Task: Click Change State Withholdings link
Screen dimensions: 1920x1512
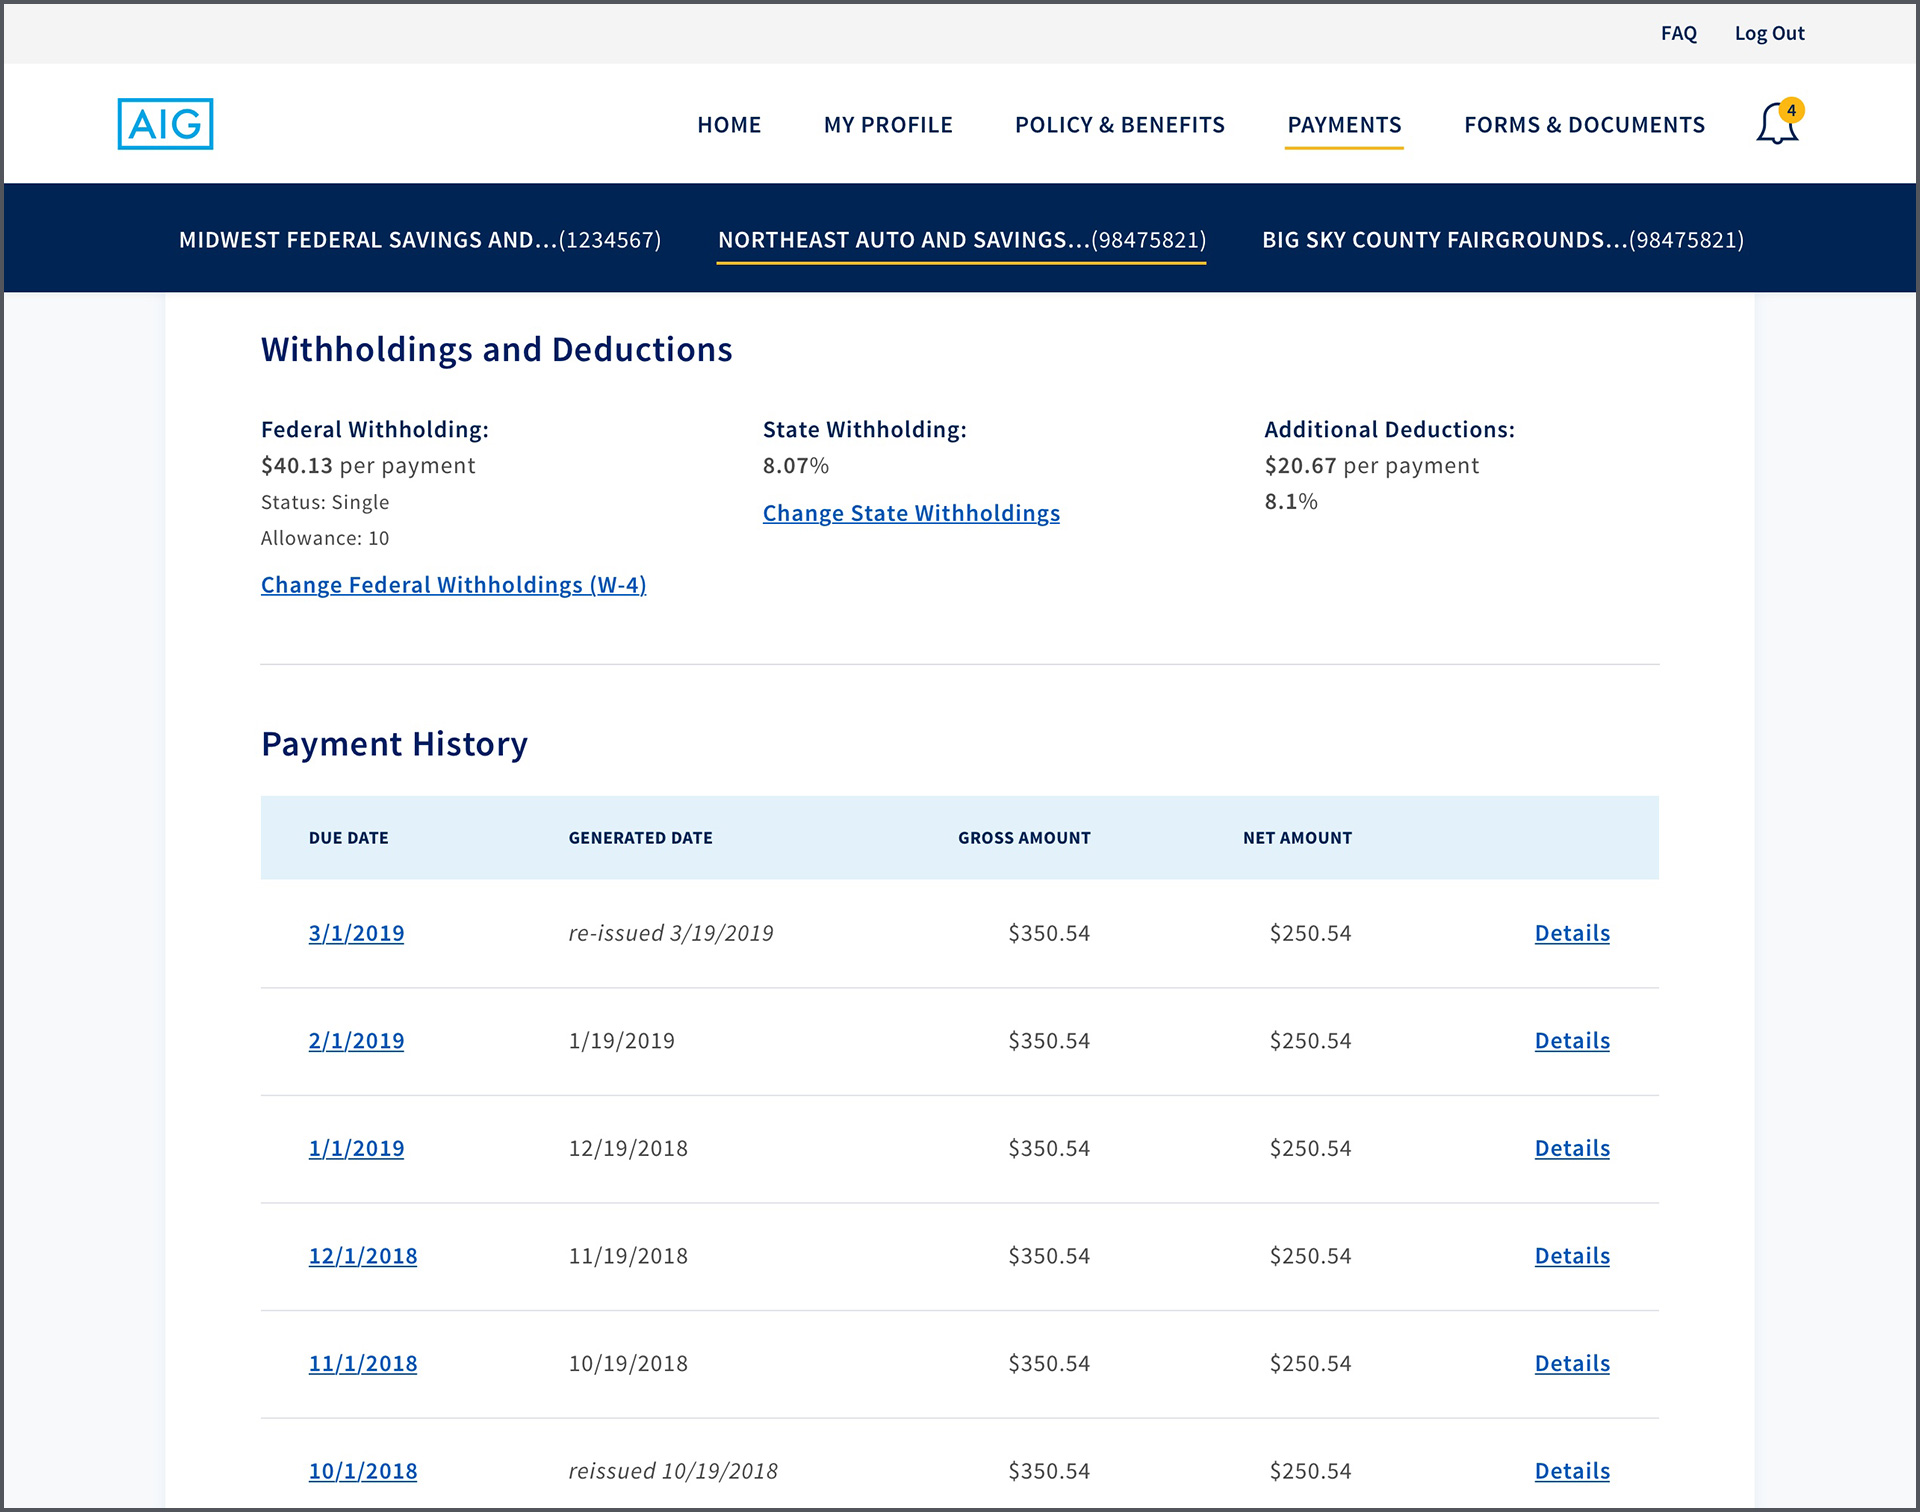Action: coord(911,513)
